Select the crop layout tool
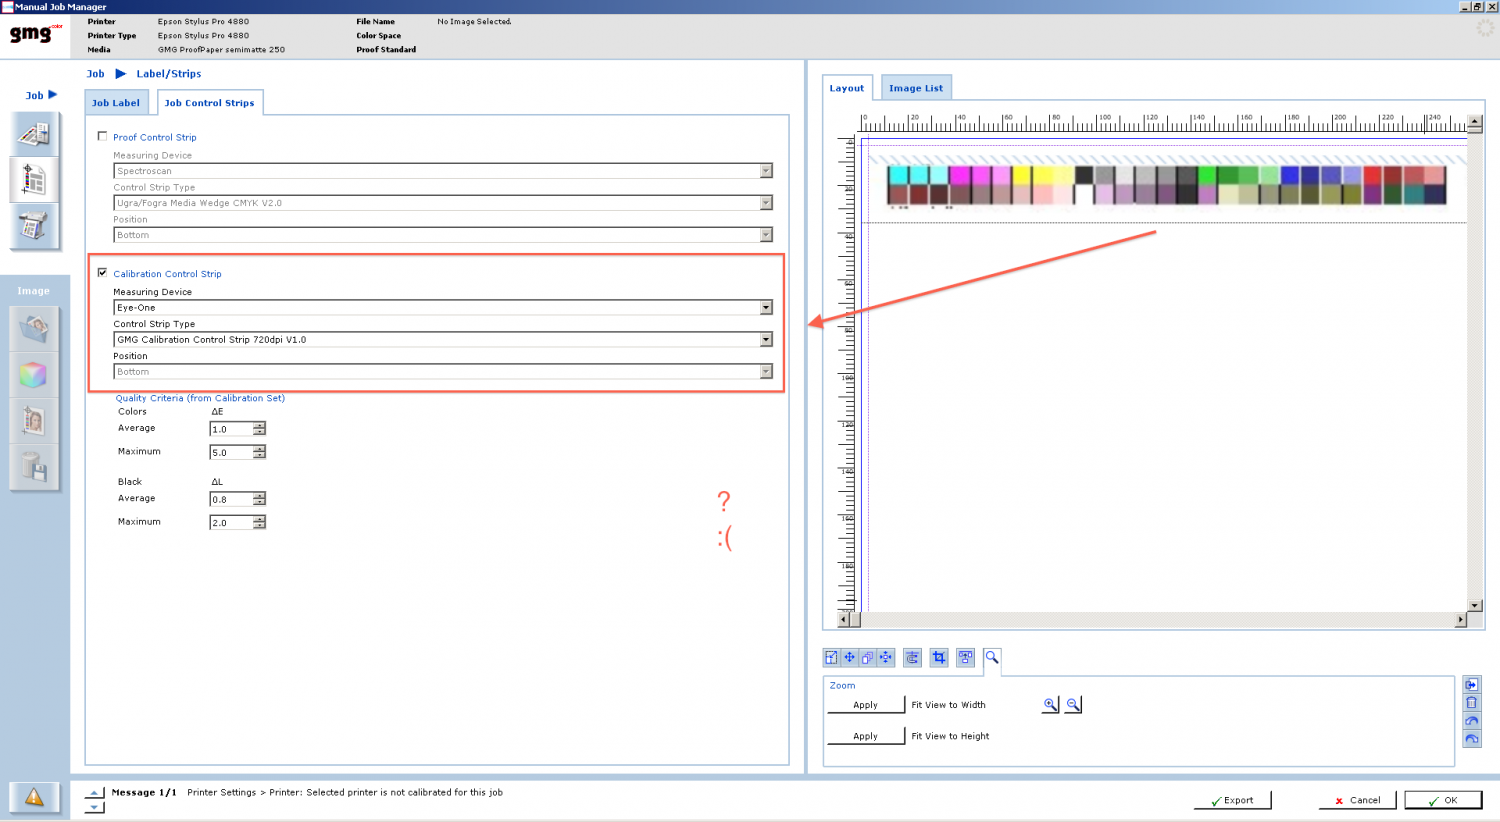 pyautogui.click(x=938, y=657)
